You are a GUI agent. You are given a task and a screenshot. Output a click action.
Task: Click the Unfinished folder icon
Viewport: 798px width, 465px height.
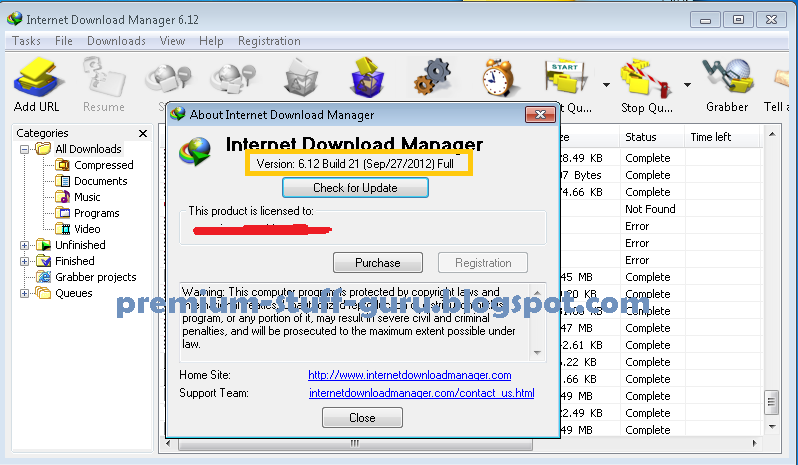(x=44, y=245)
